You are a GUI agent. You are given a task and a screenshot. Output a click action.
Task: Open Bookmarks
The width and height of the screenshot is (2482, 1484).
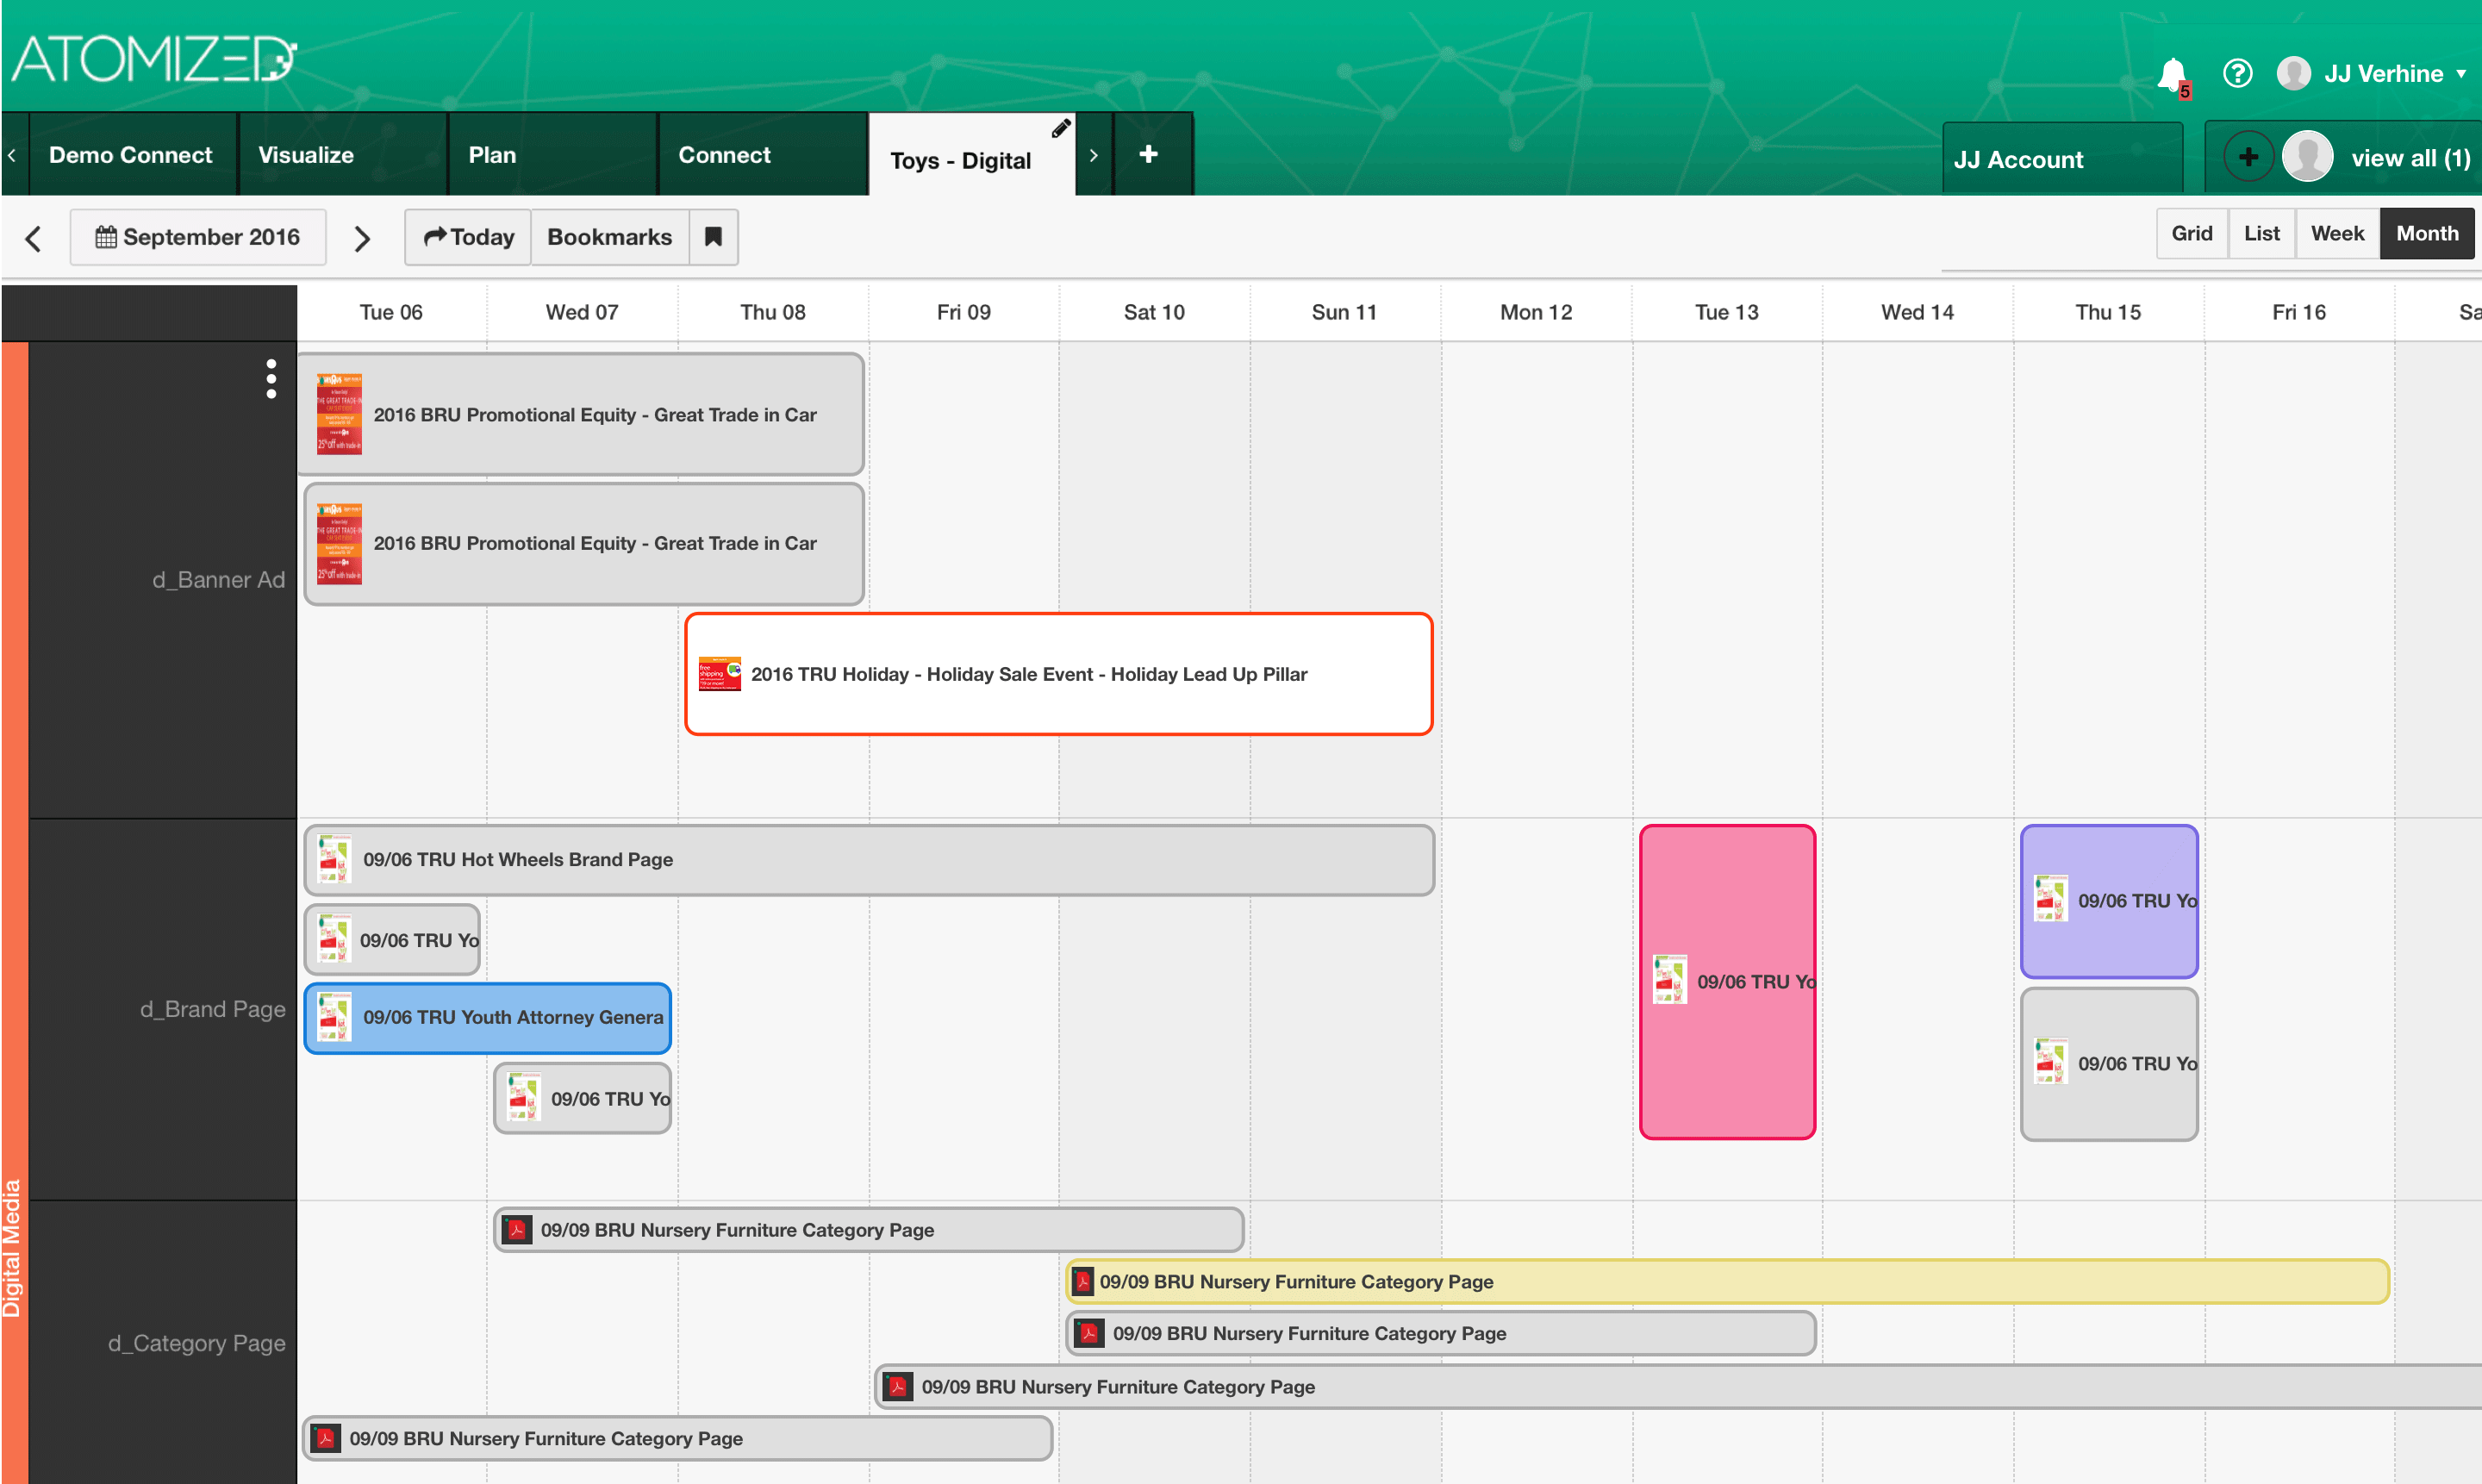pos(609,237)
